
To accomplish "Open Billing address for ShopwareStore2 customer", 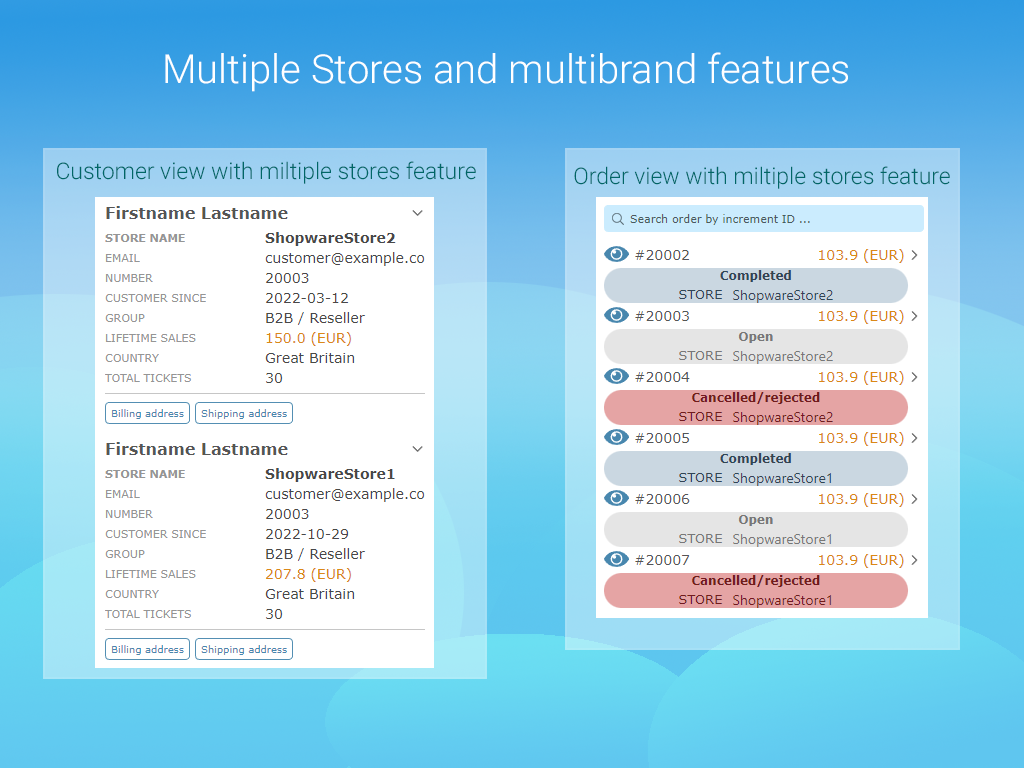I will coord(148,413).
